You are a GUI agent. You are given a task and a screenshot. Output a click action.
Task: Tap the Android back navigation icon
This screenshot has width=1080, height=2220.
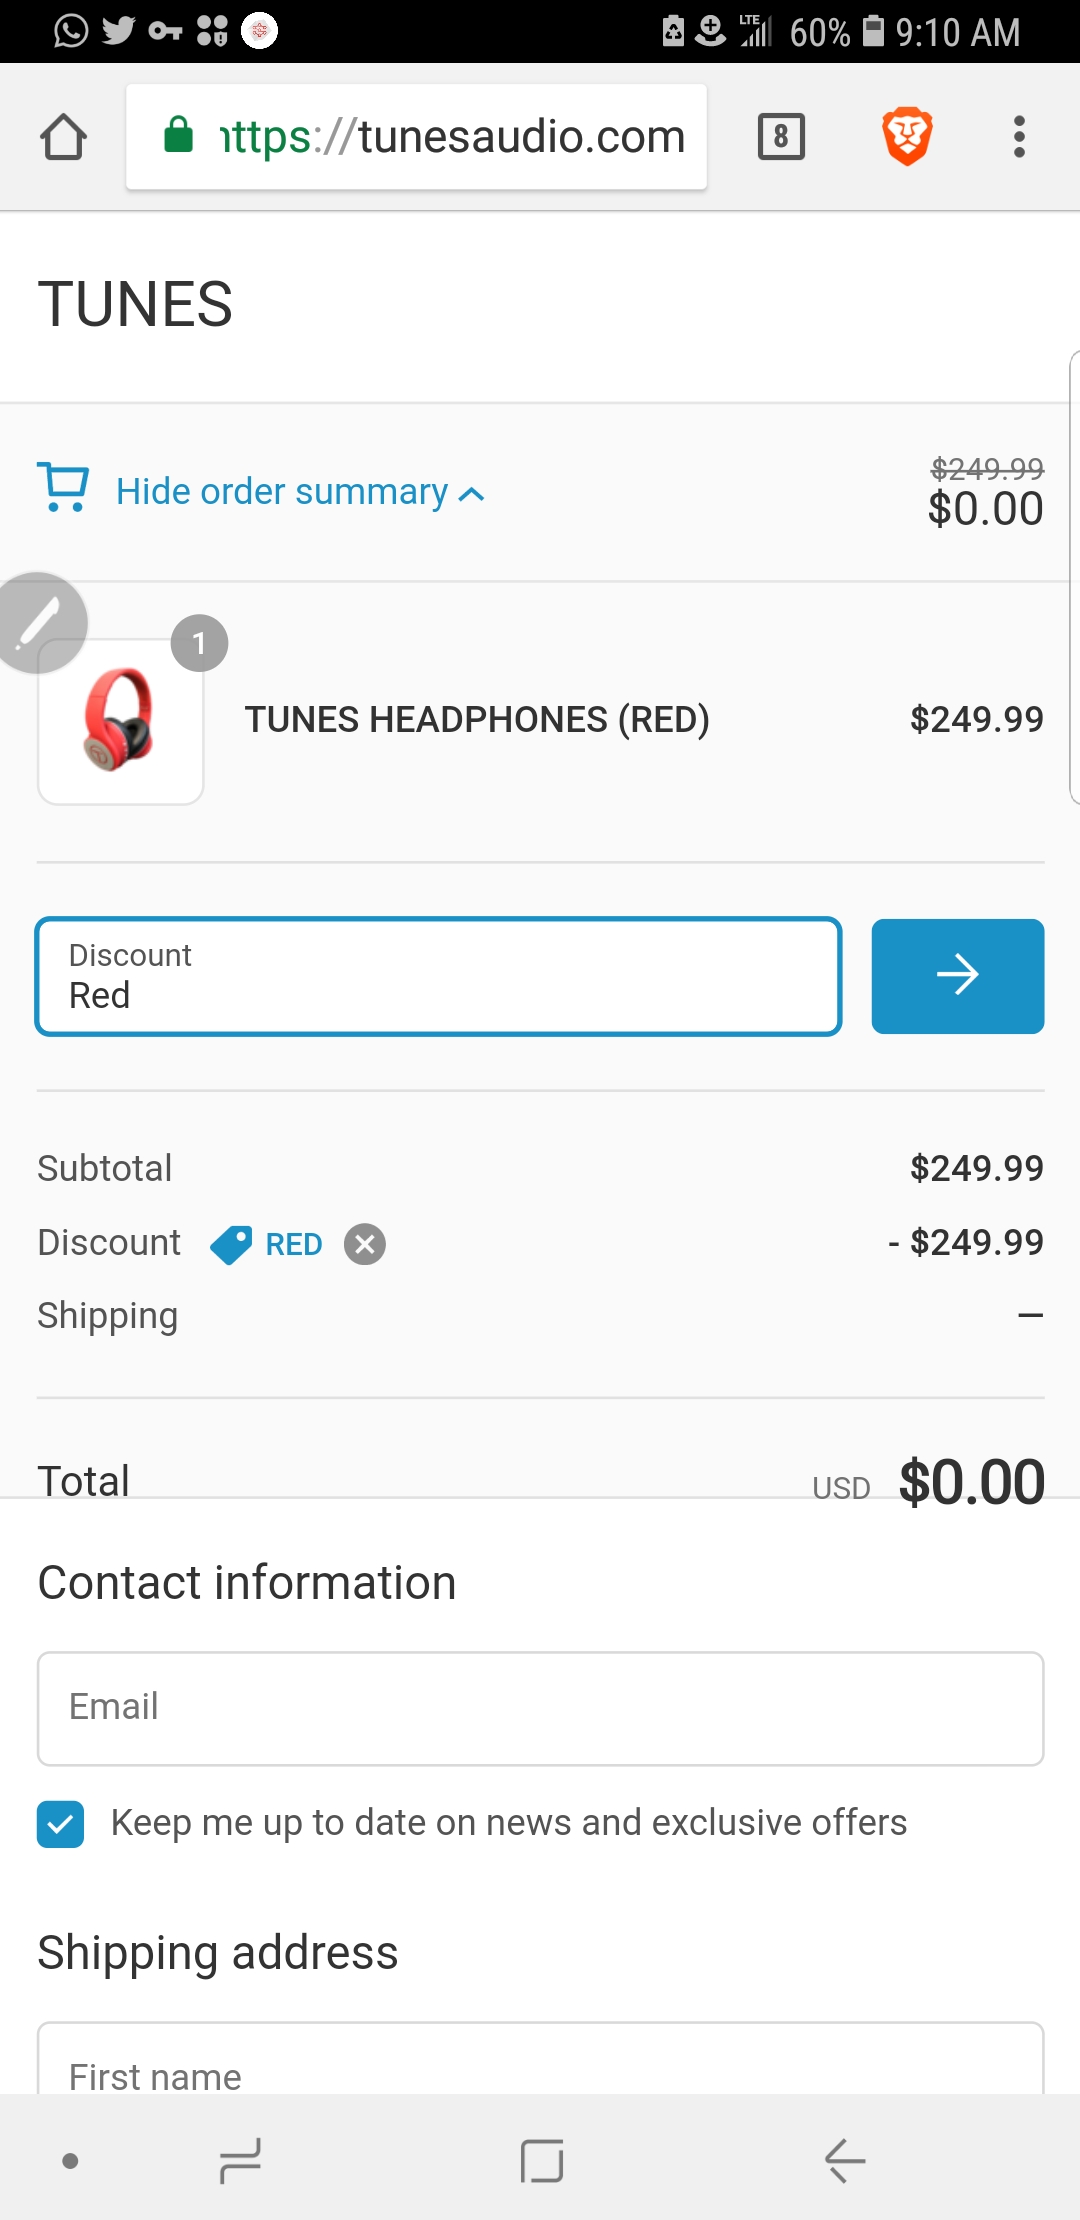[845, 2161]
